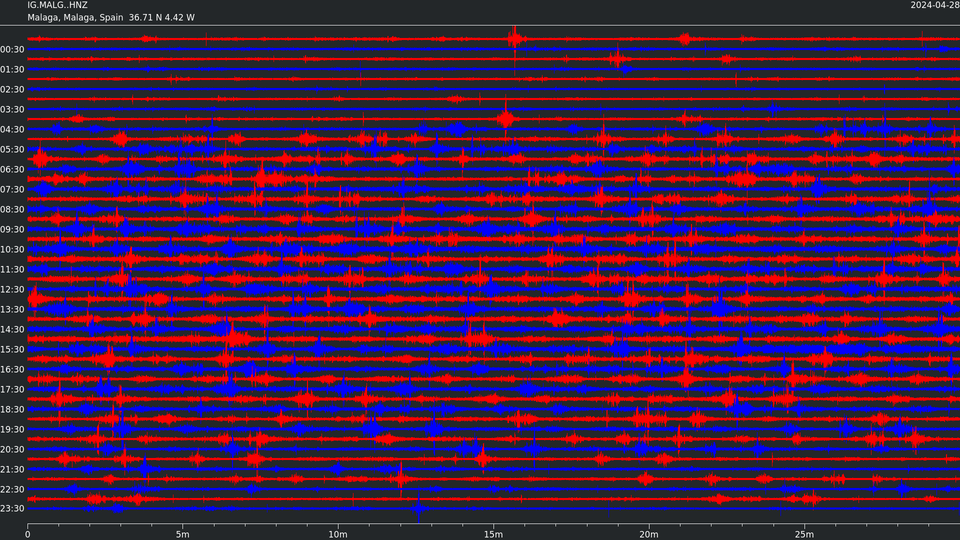Select the 15:30 time row label

coord(12,350)
